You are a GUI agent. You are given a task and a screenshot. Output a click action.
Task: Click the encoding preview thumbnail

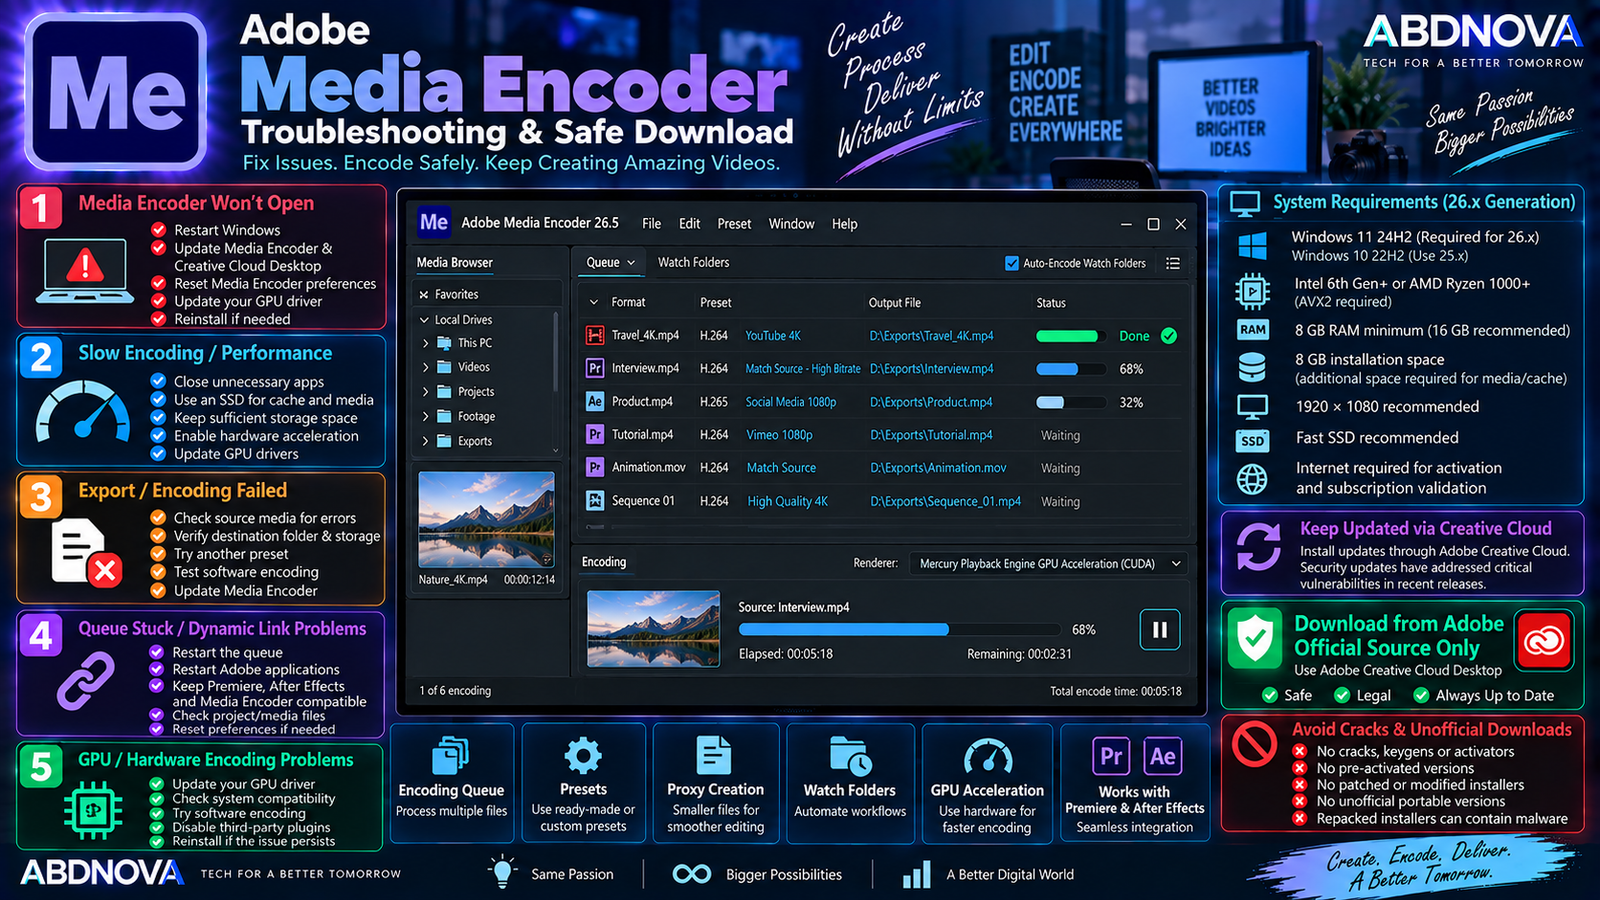click(x=653, y=628)
